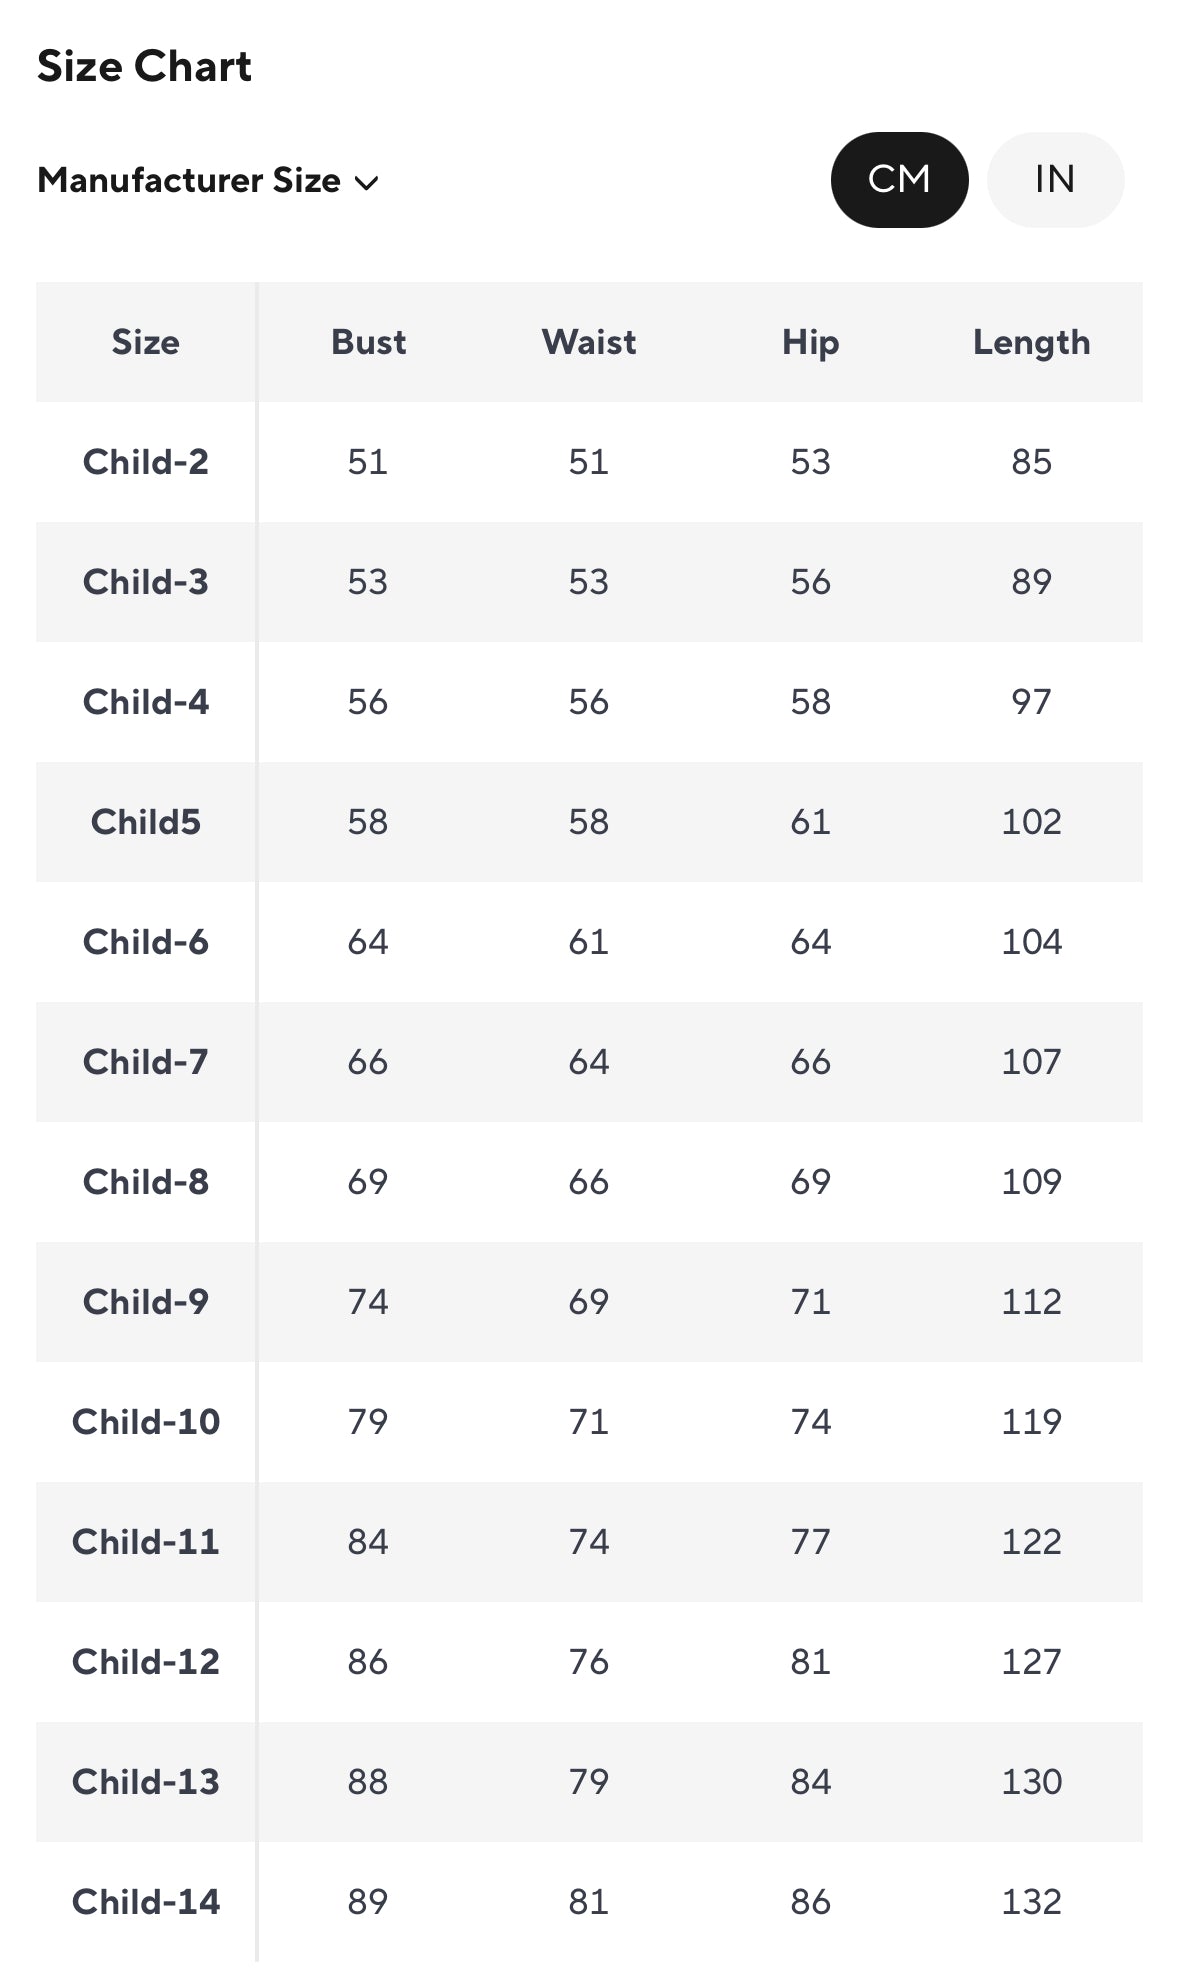
Task: Select the Bust column header
Action: [368, 342]
